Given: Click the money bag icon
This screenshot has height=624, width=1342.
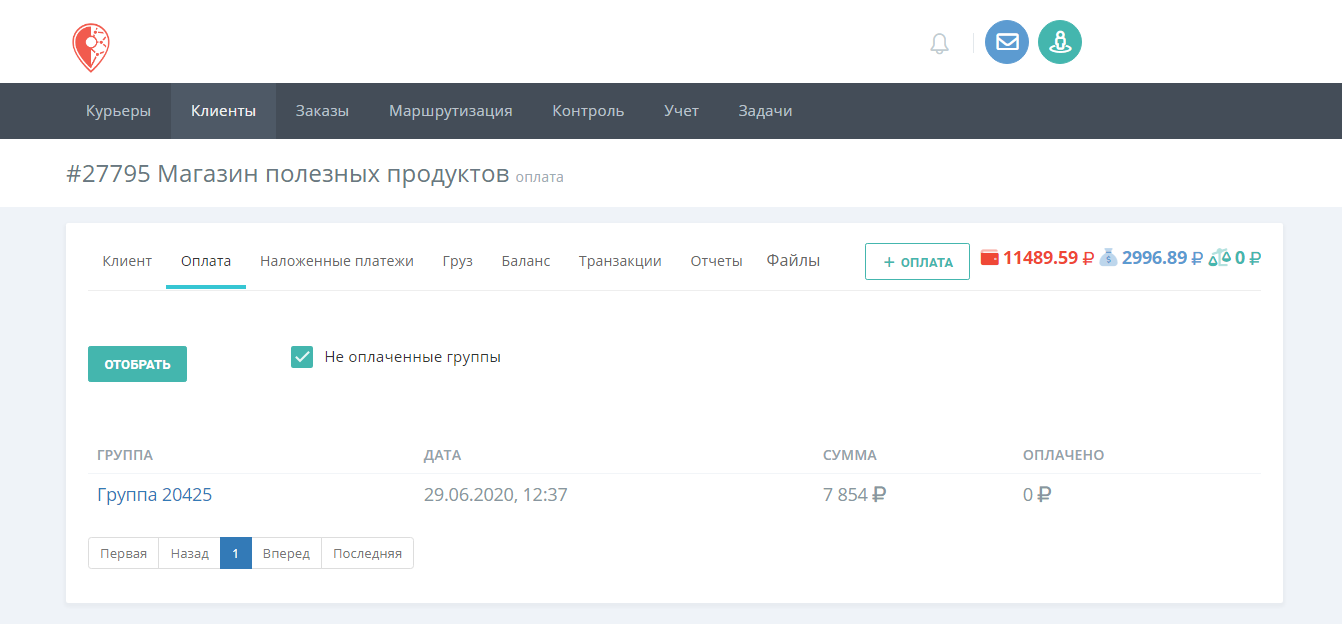Looking at the screenshot, I should pyautogui.click(x=1108, y=258).
